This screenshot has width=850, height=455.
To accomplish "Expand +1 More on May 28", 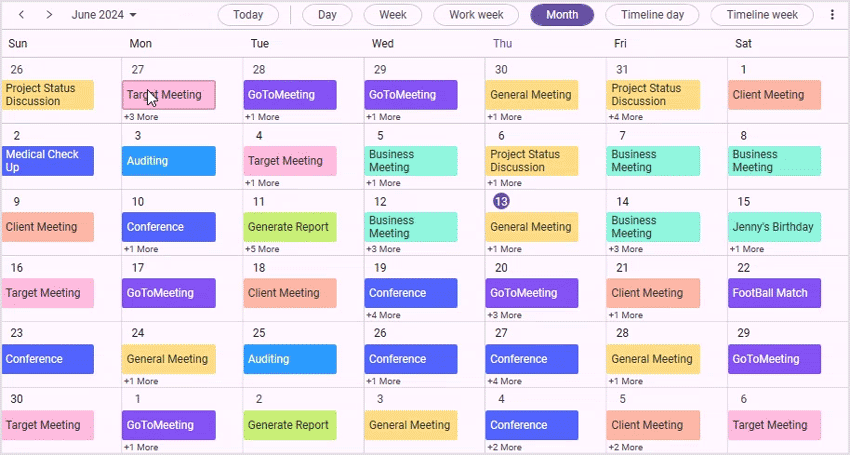I will pyautogui.click(x=262, y=117).
